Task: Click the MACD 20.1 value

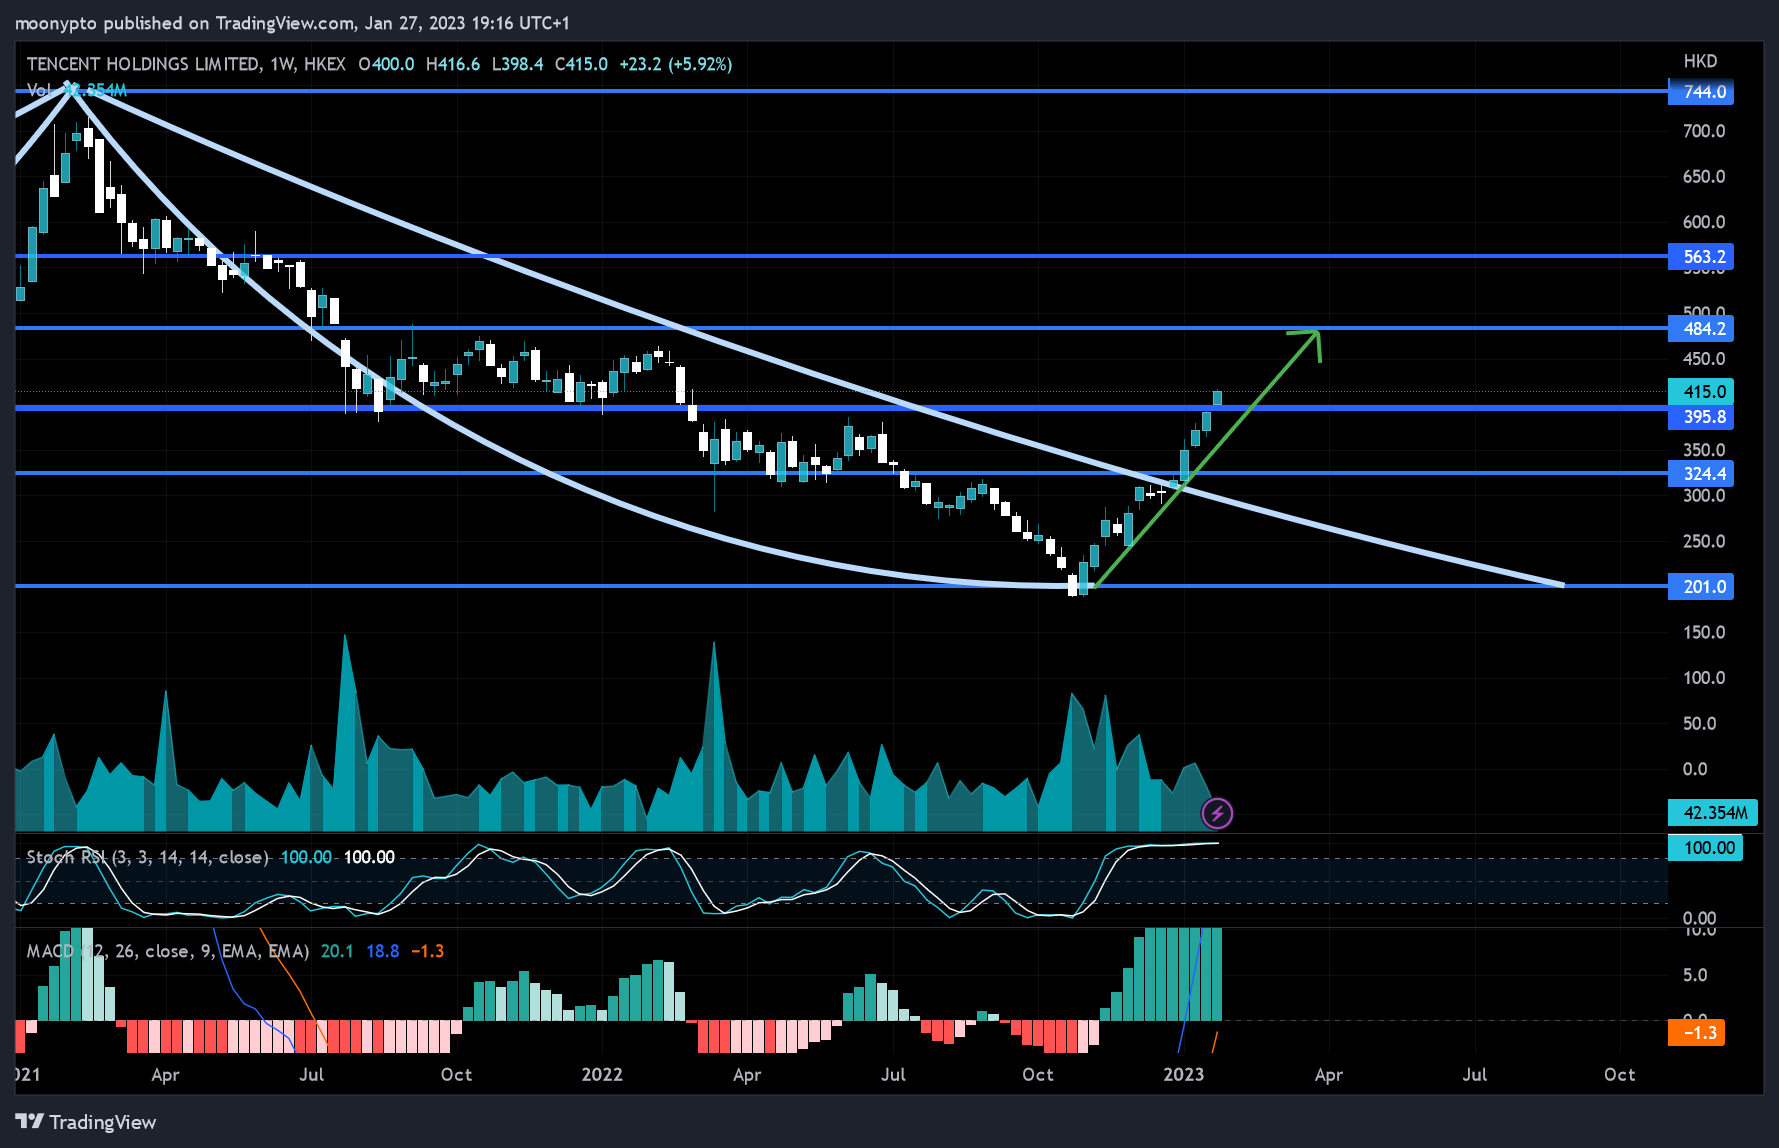Action: (x=337, y=951)
